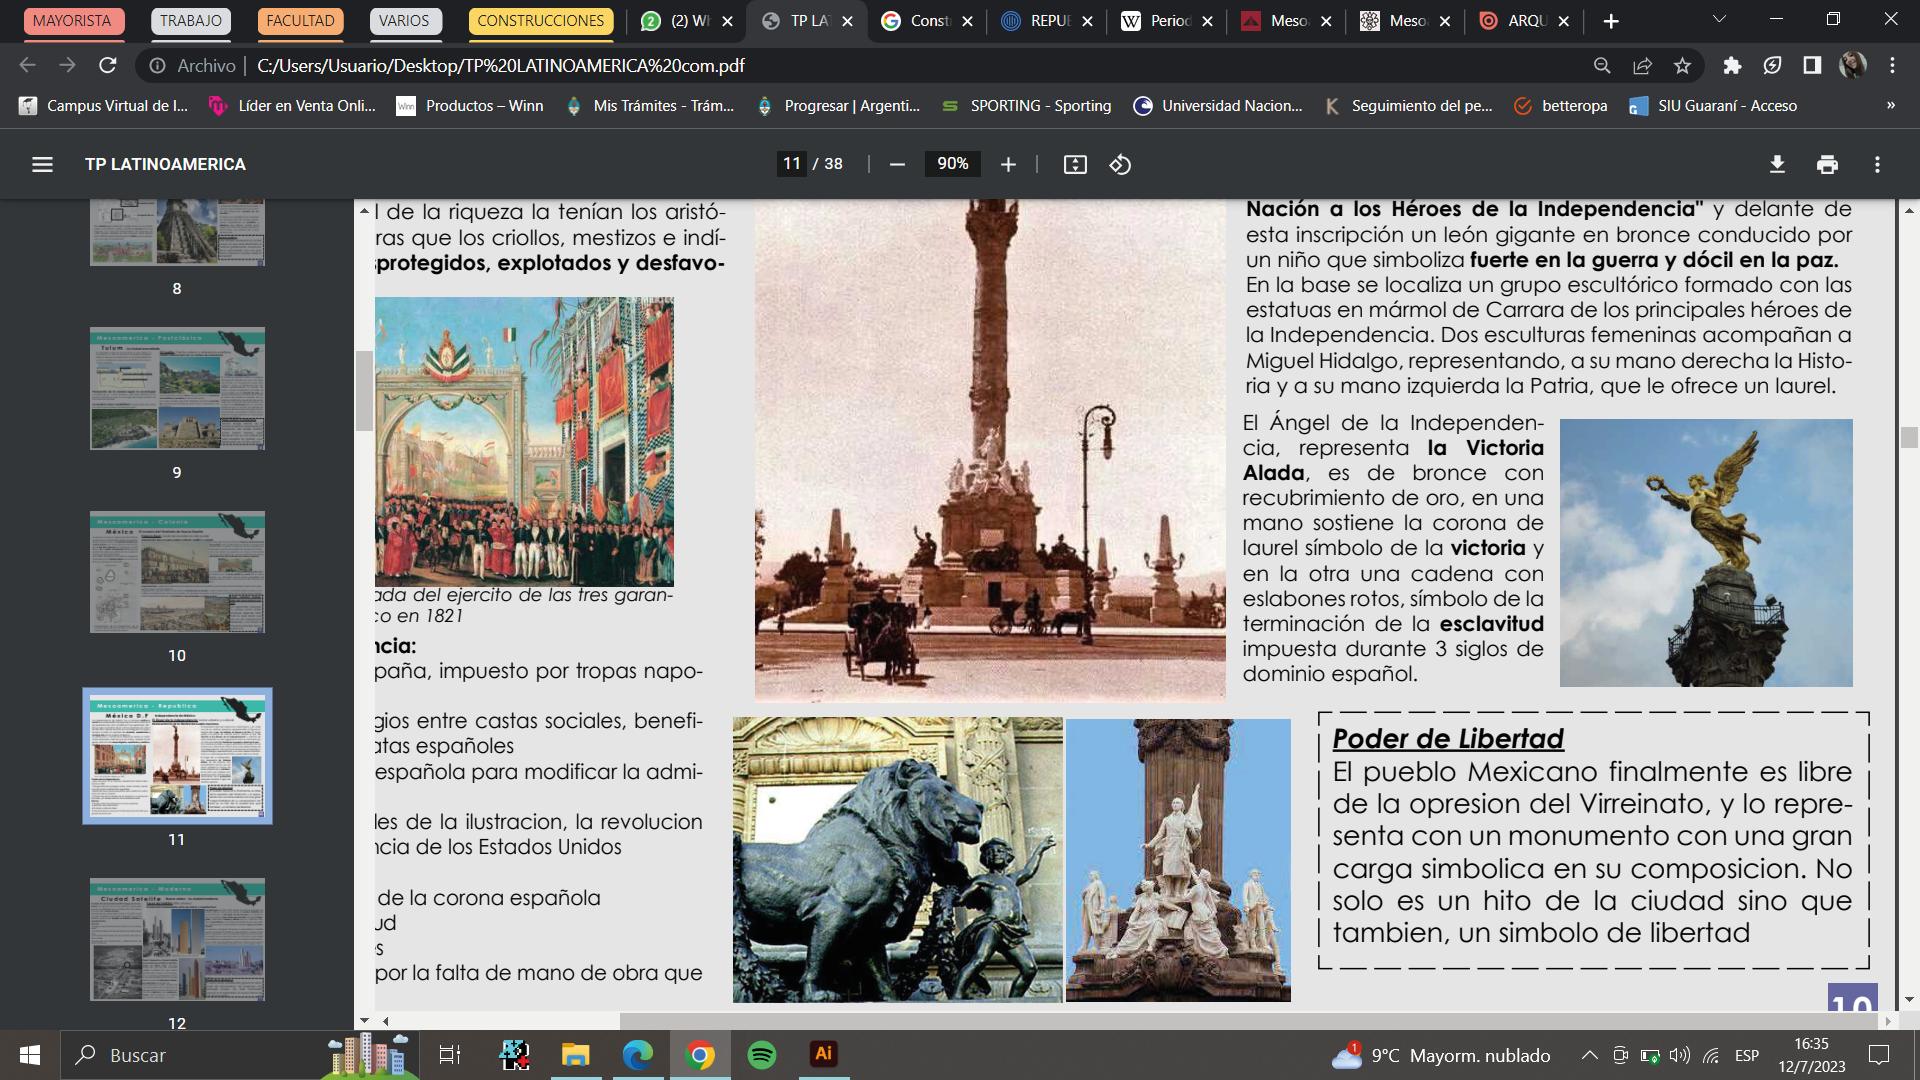Viewport: 1920px width, 1080px height.
Task: Select page 10 thumbnail
Action: click(177, 572)
